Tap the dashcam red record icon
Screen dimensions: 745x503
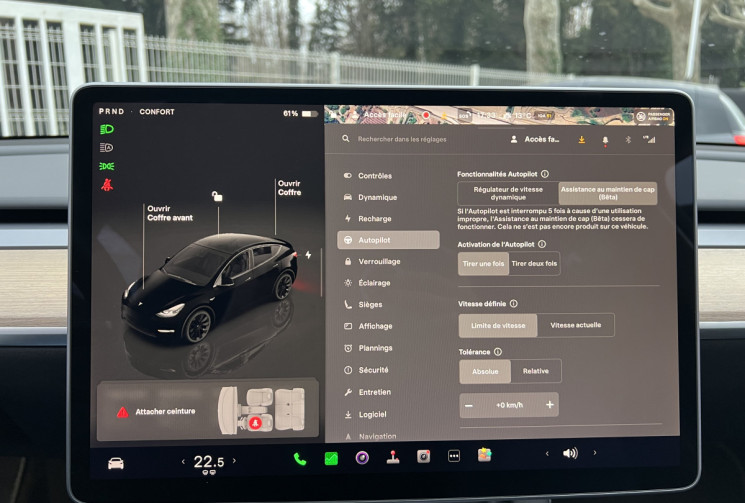(426, 115)
